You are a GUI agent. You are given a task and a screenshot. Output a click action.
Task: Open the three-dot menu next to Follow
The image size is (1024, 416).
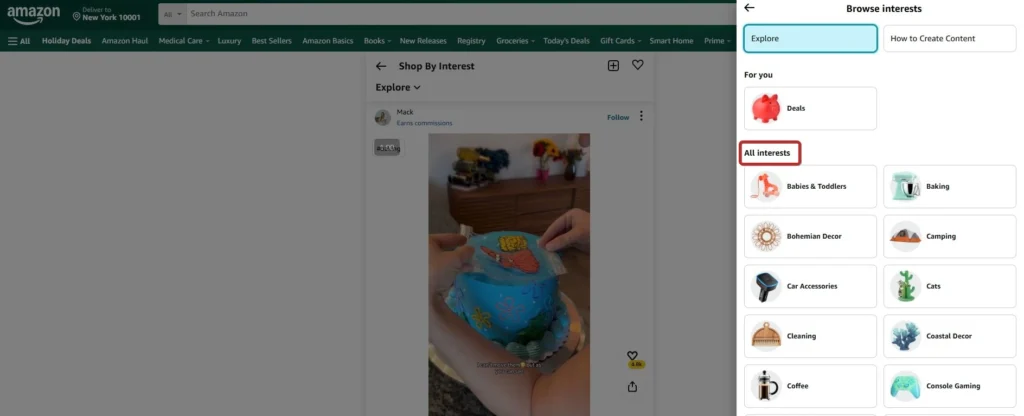coord(642,117)
